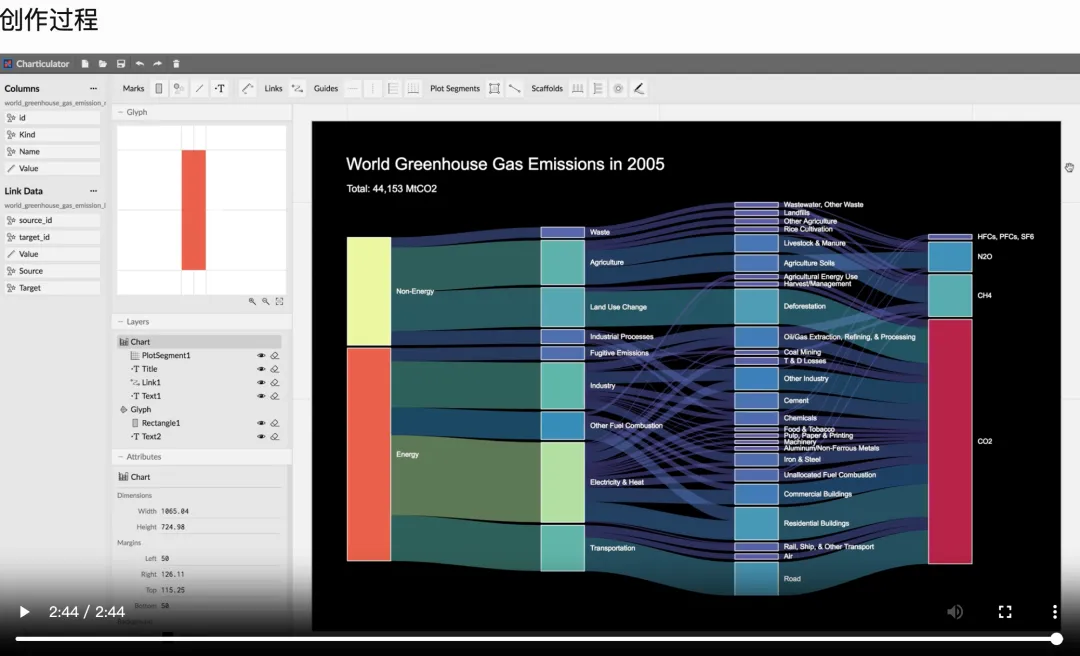Viewport: 1080px width, 656px height.
Task: Click the source_id link data field
Action: [52, 221]
